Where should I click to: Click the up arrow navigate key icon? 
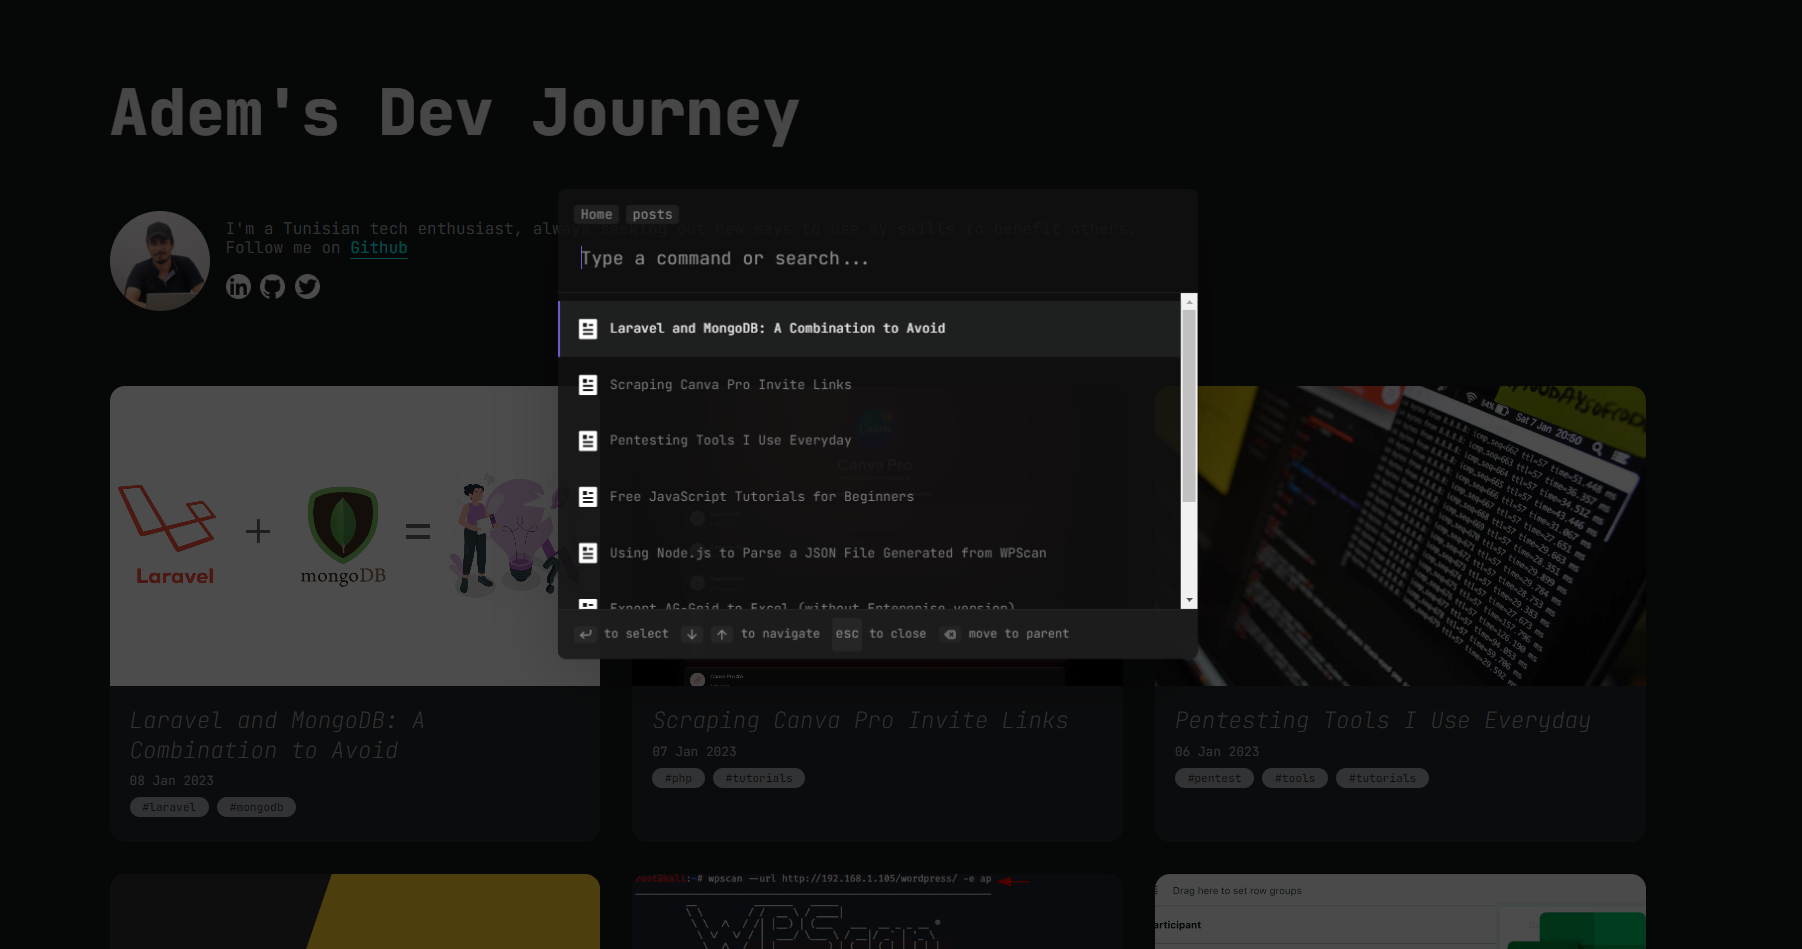coord(722,634)
